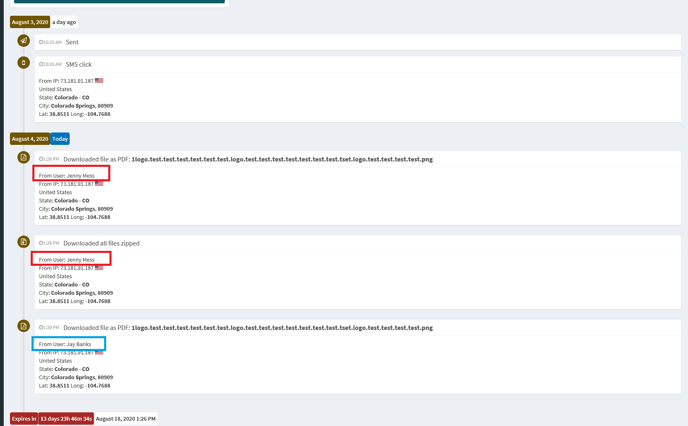Click the last PDF download timeline icon

coord(23,326)
